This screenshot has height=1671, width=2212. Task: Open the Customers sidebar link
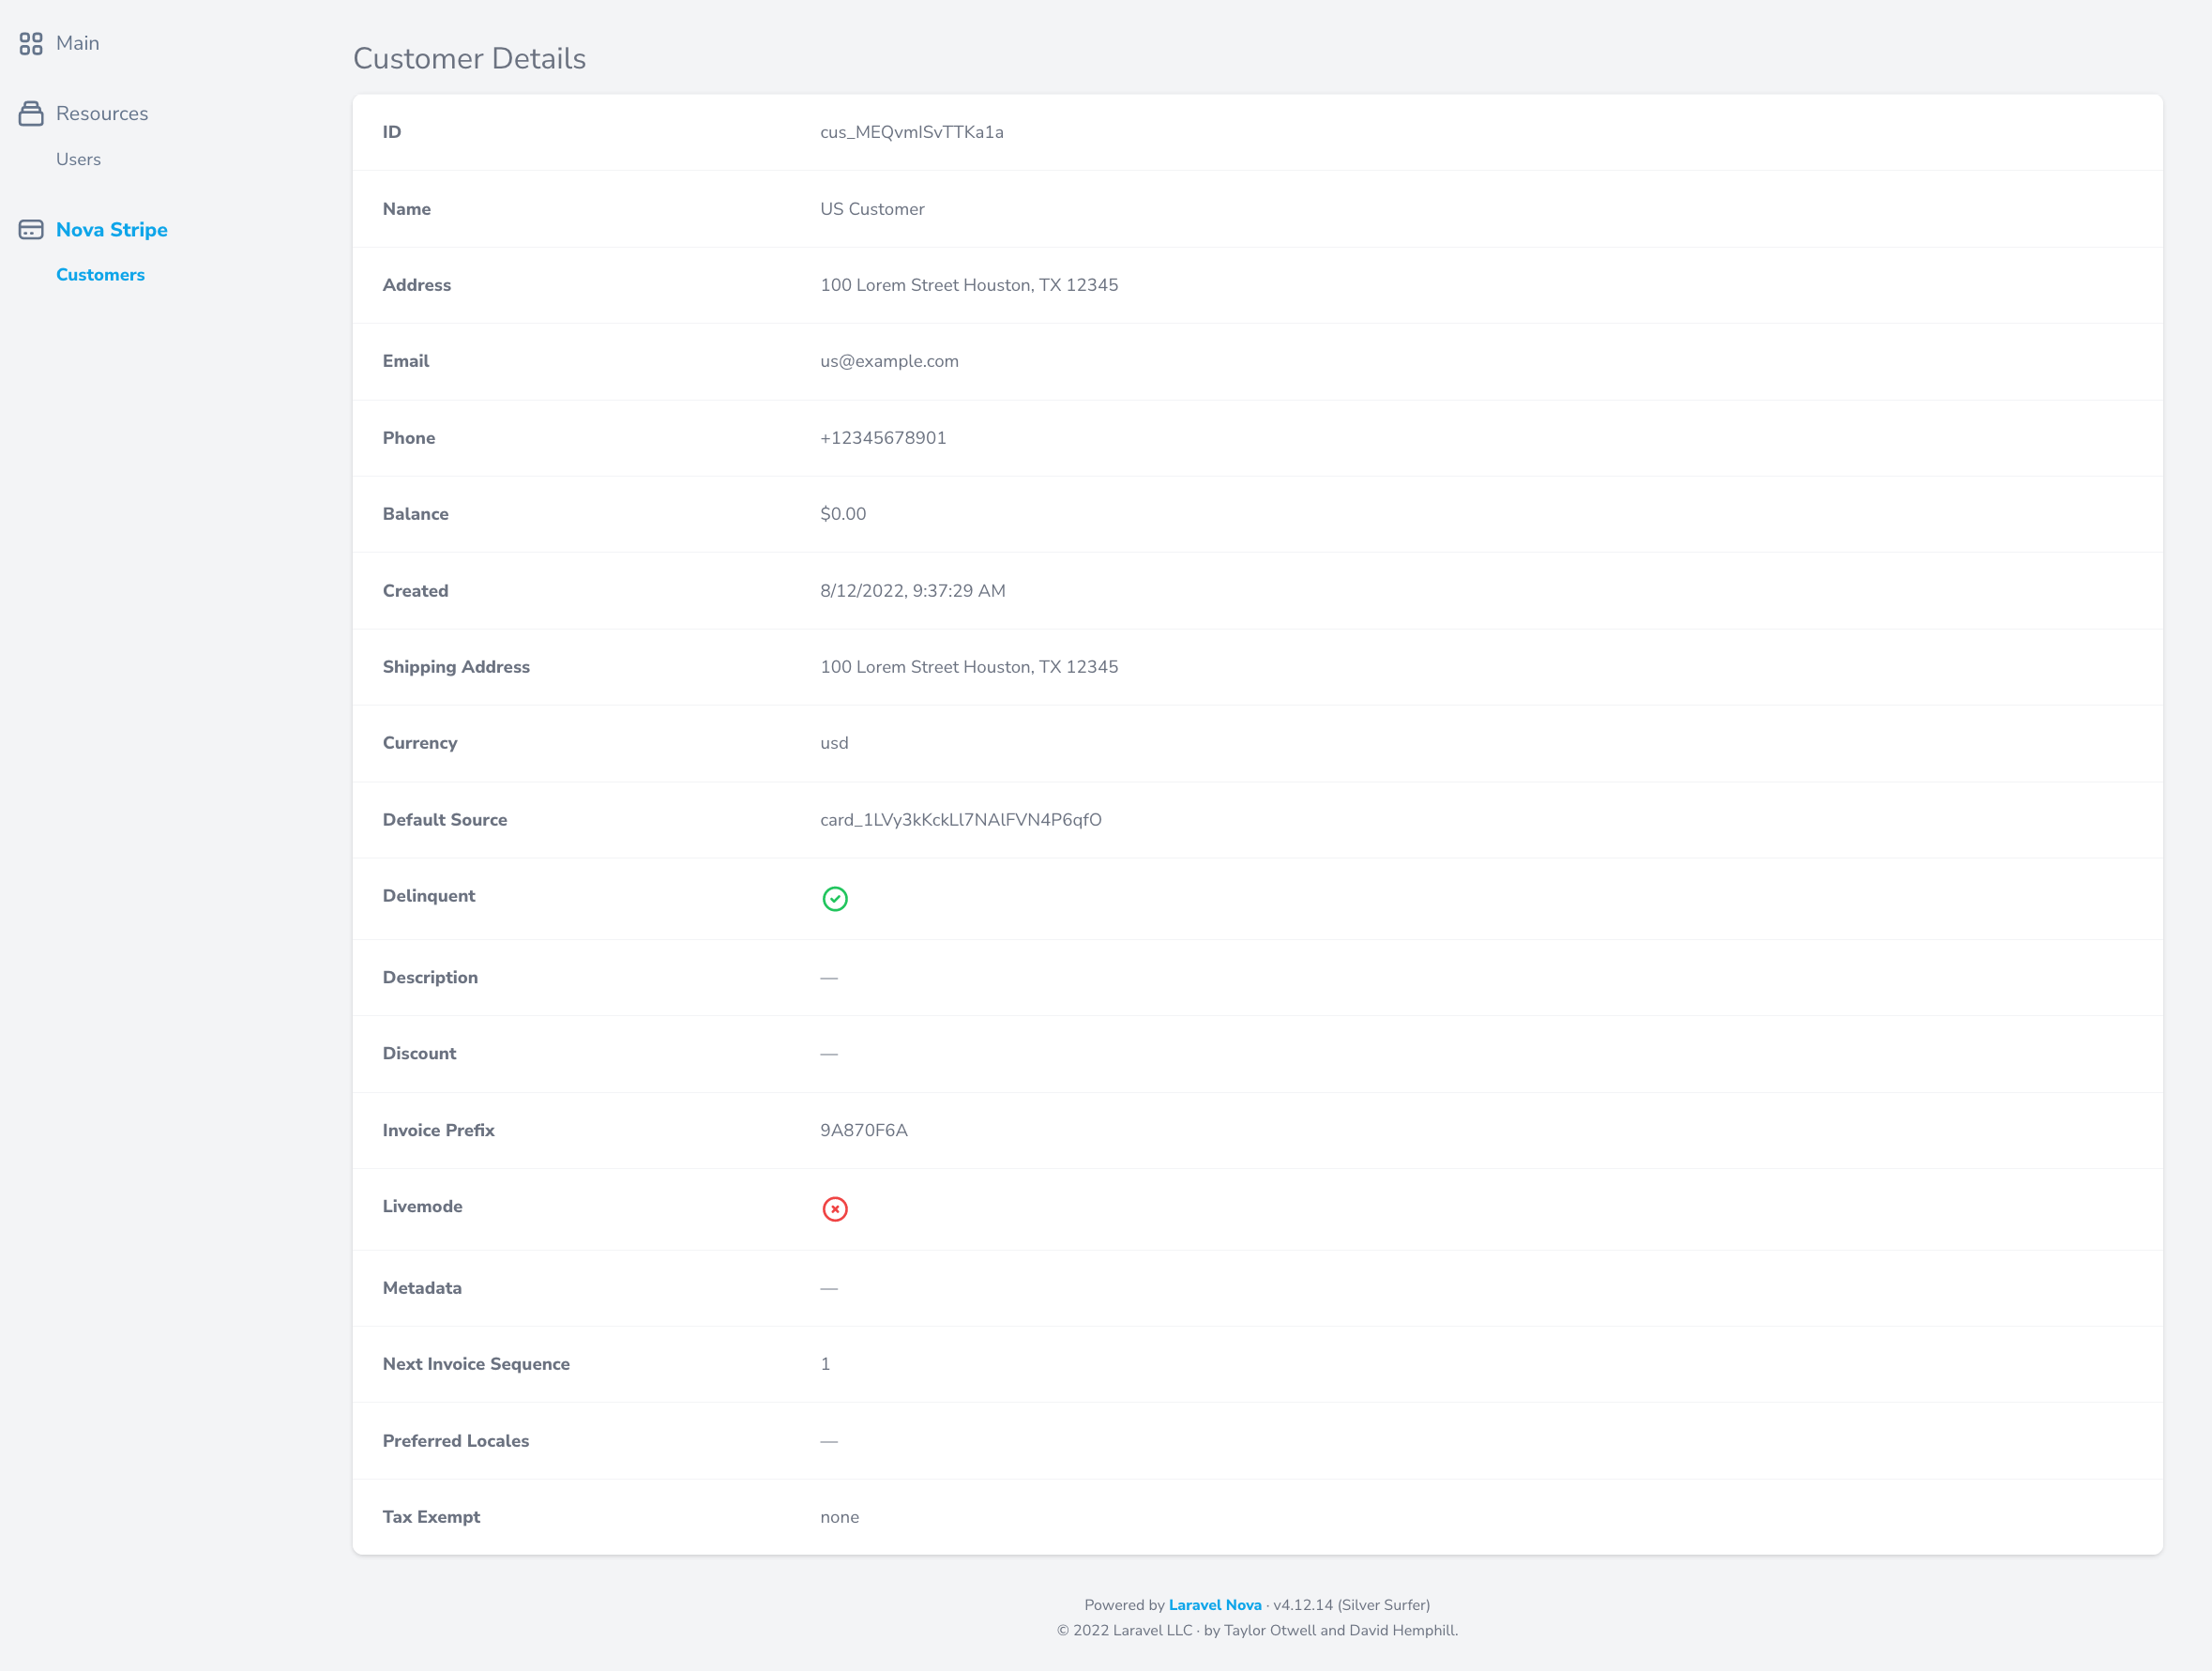click(x=100, y=275)
